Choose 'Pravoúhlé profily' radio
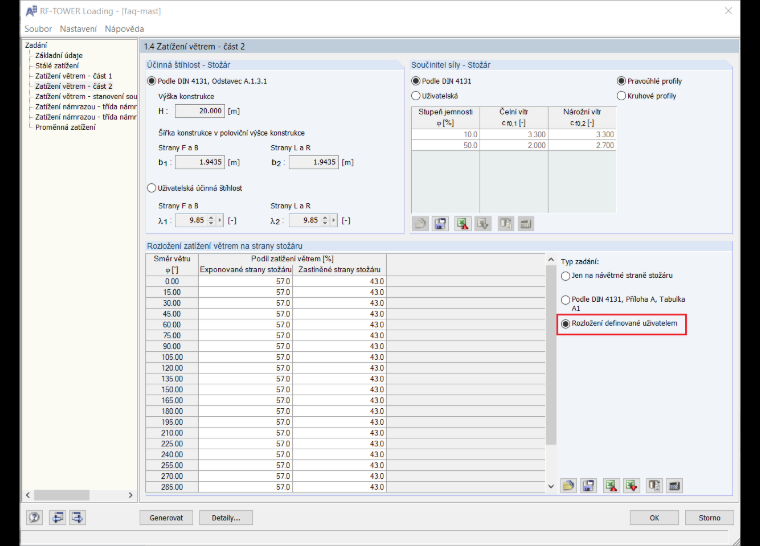The width and height of the screenshot is (760, 546). pyautogui.click(x=621, y=81)
